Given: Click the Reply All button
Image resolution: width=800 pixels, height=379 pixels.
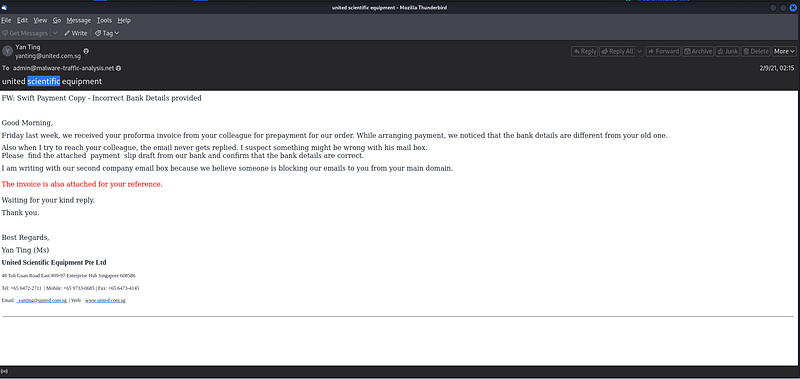Looking at the screenshot, I should click(x=617, y=51).
